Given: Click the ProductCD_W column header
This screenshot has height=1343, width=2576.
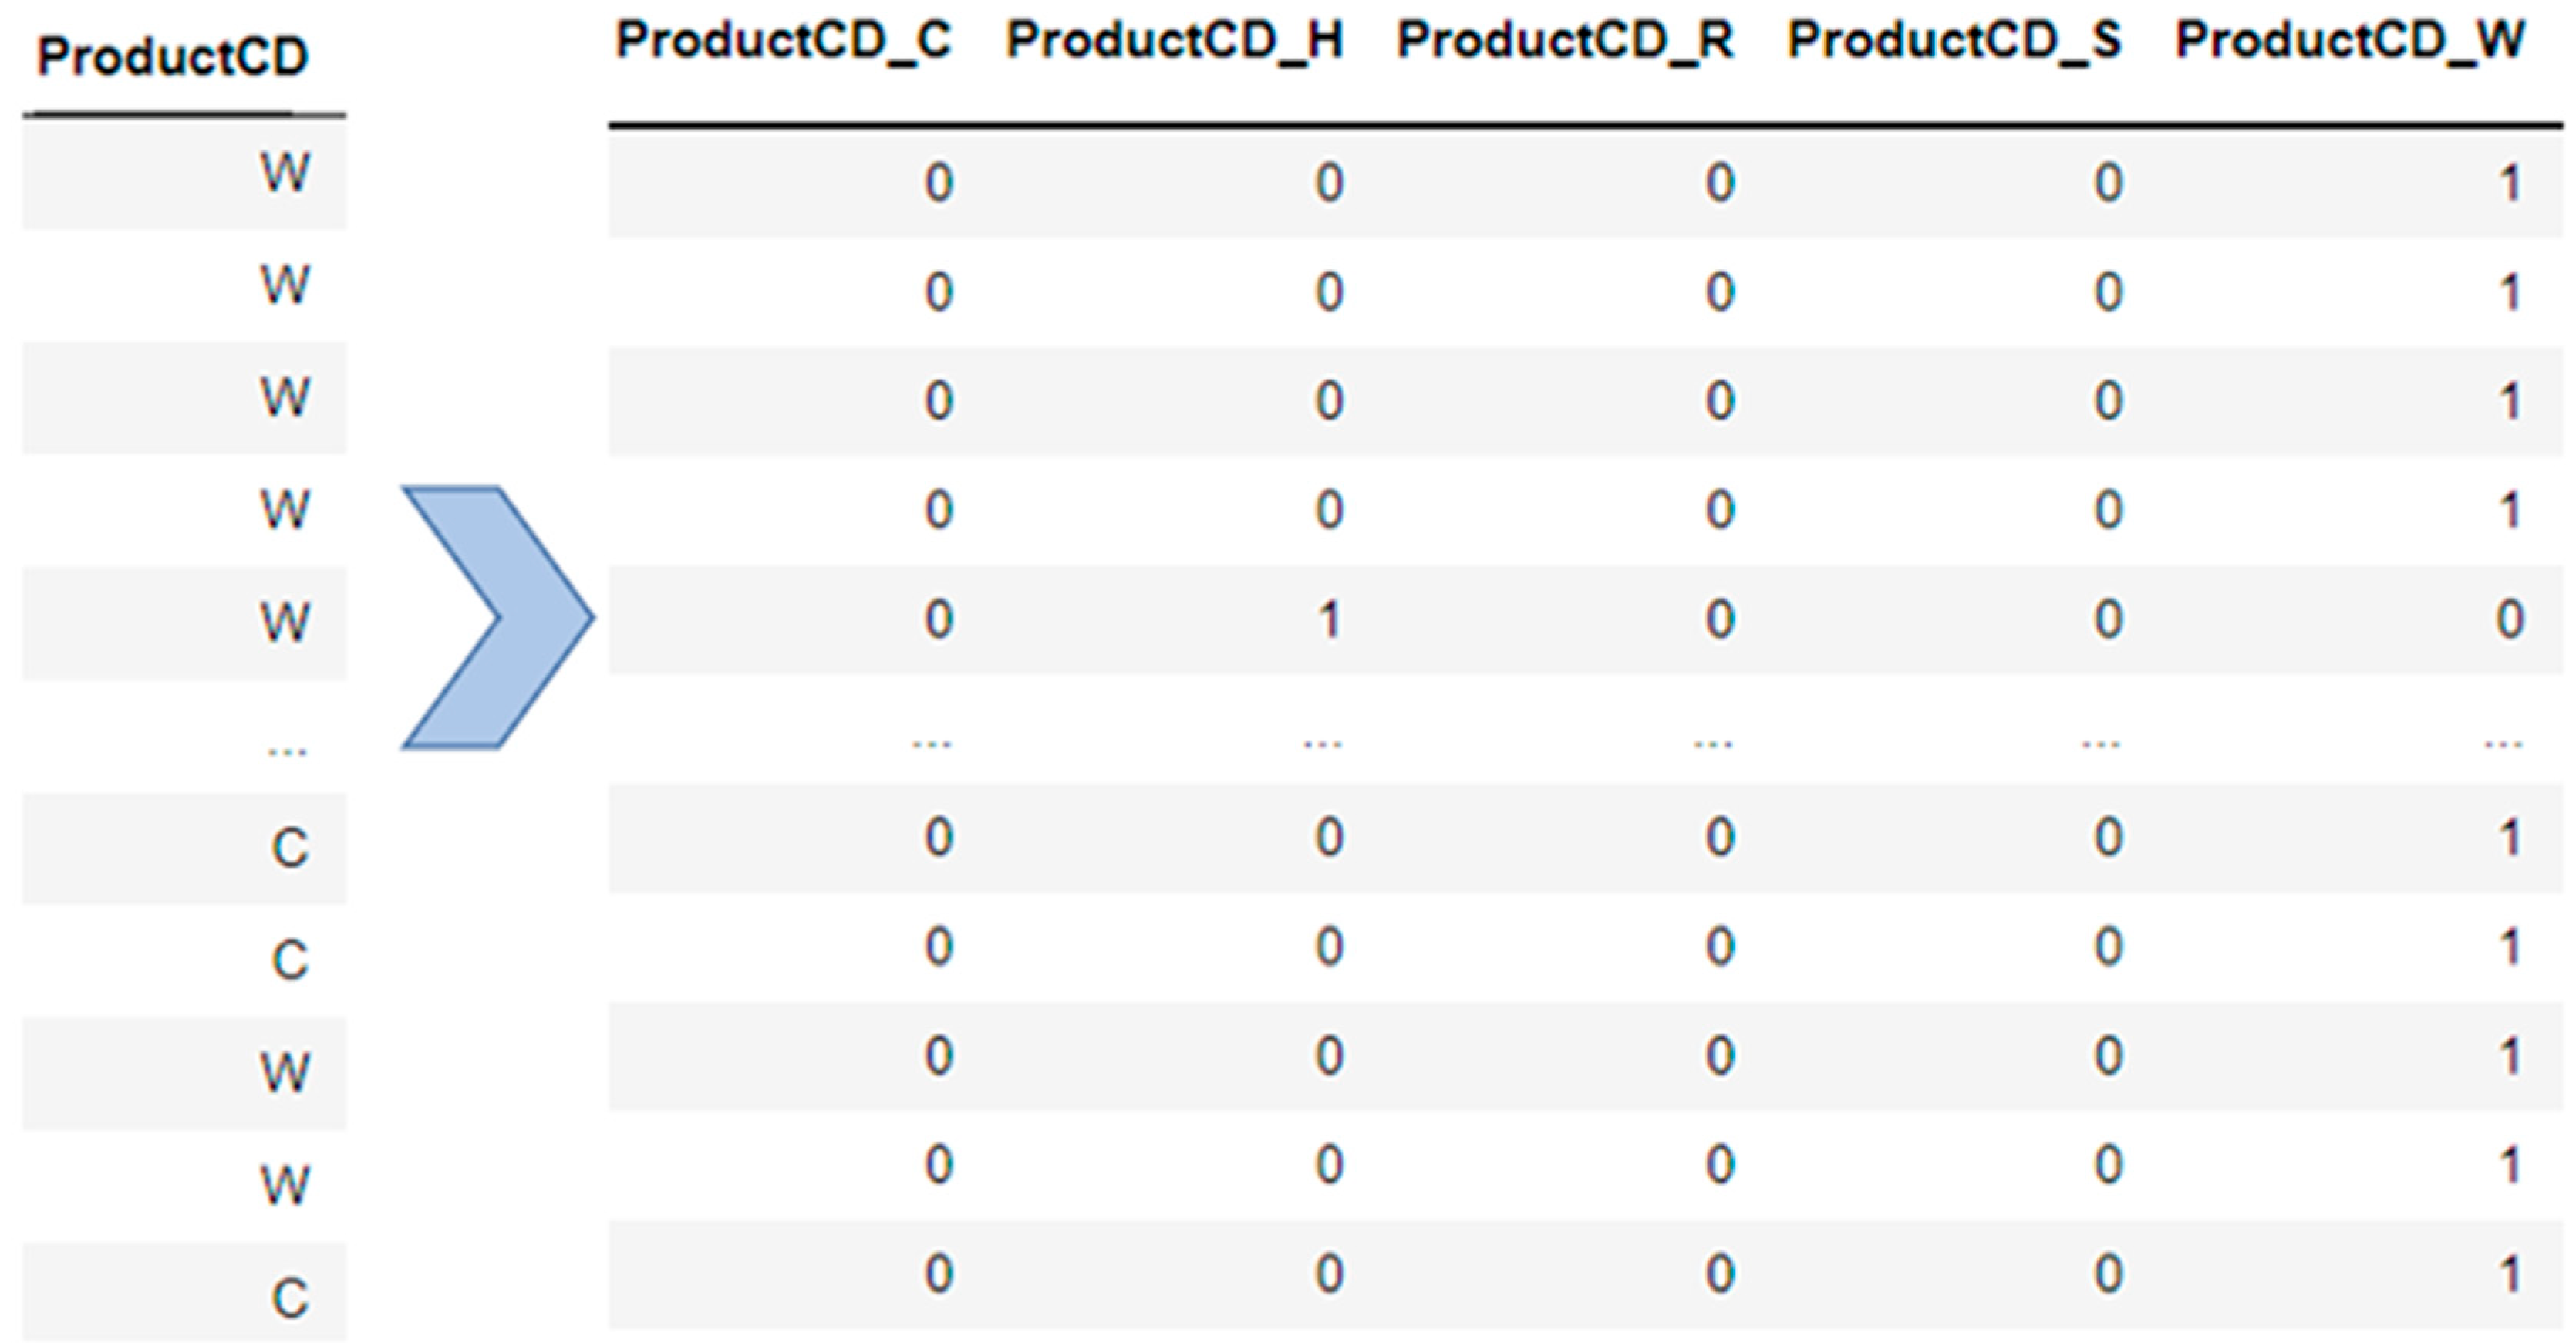Looking at the screenshot, I should (x=2350, y=41).
